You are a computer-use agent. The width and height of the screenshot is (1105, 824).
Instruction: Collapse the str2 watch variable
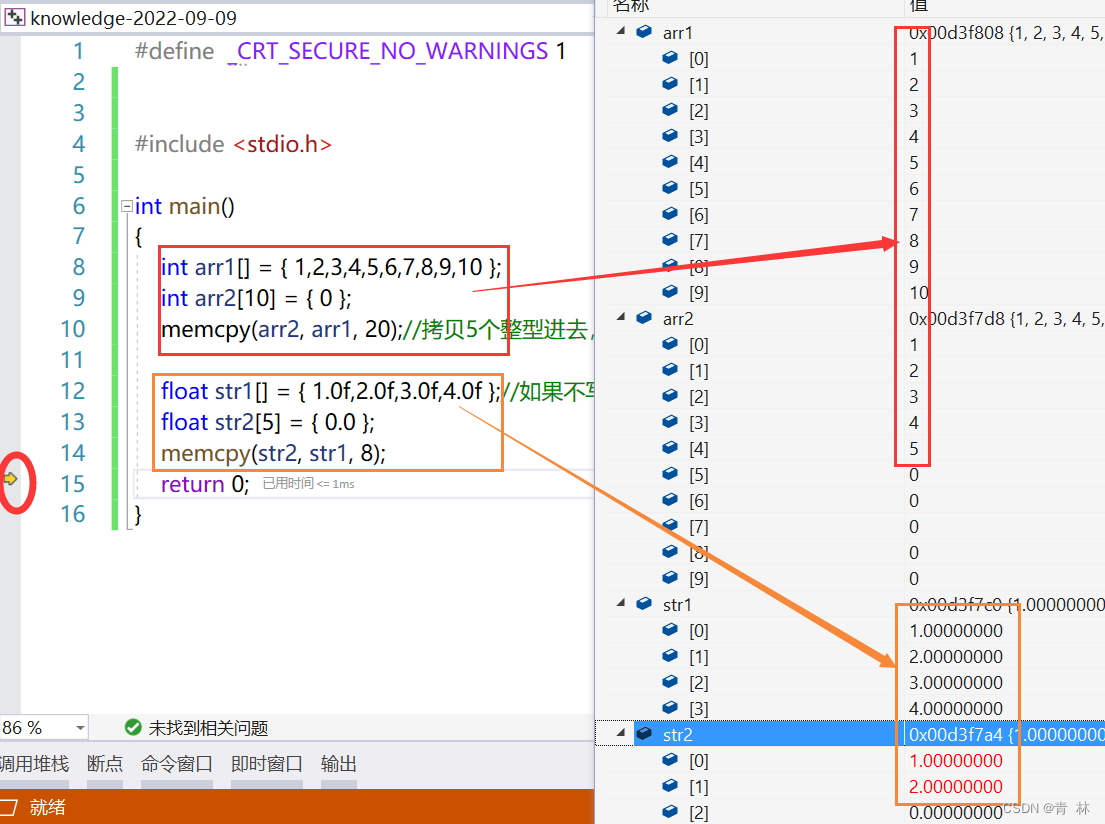coord(621,734)
